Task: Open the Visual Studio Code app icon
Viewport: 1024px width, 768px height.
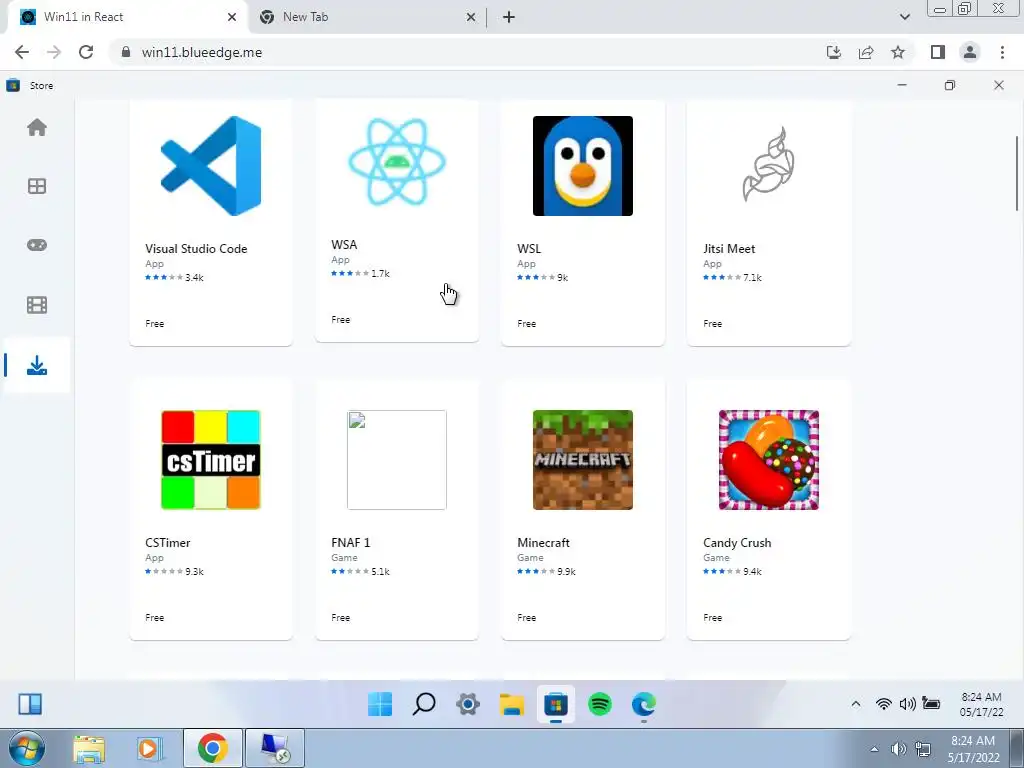Action: coord(211,166)
